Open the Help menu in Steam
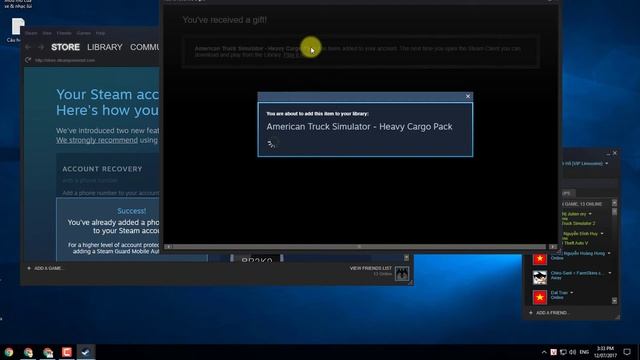 click(x=100, y=33)
